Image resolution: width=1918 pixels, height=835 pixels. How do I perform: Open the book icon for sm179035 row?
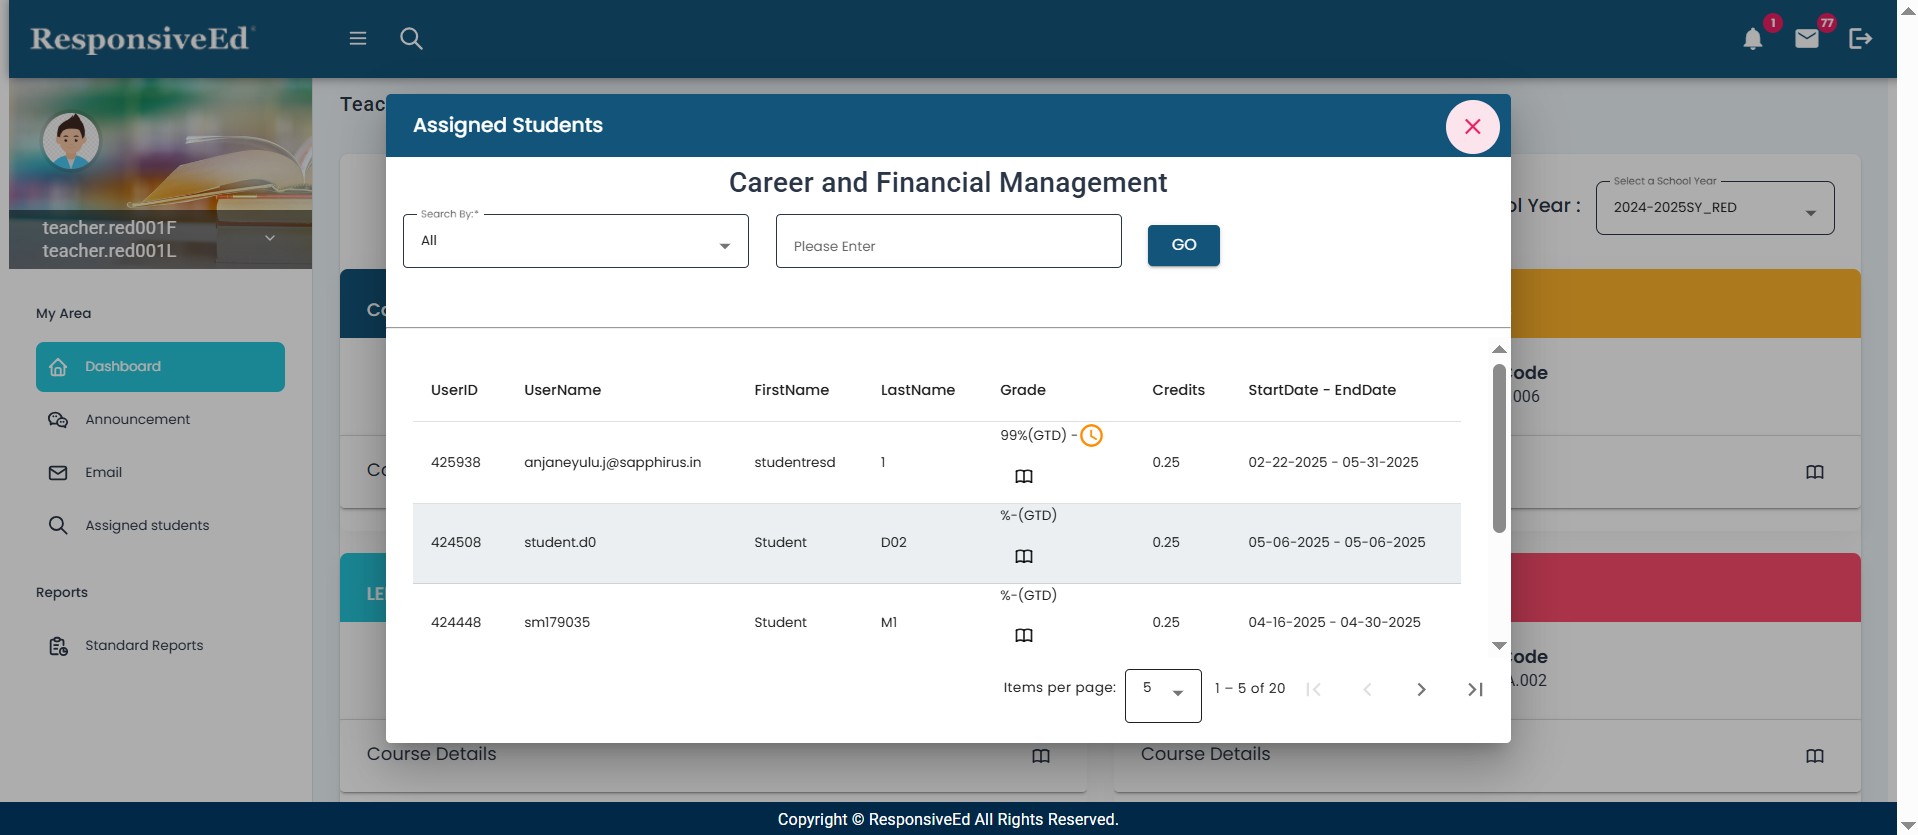coord(1023,636)
